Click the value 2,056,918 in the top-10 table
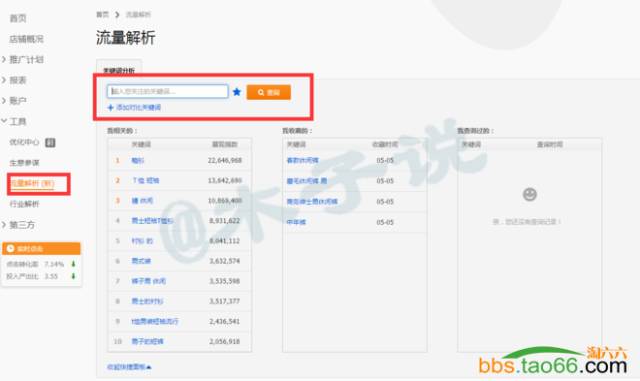The image size is (640, 381). click(x=225, y=341)
